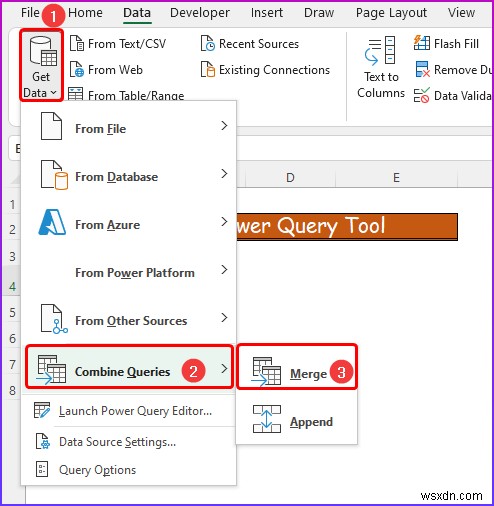Switch to the View tab

(461, 13)
